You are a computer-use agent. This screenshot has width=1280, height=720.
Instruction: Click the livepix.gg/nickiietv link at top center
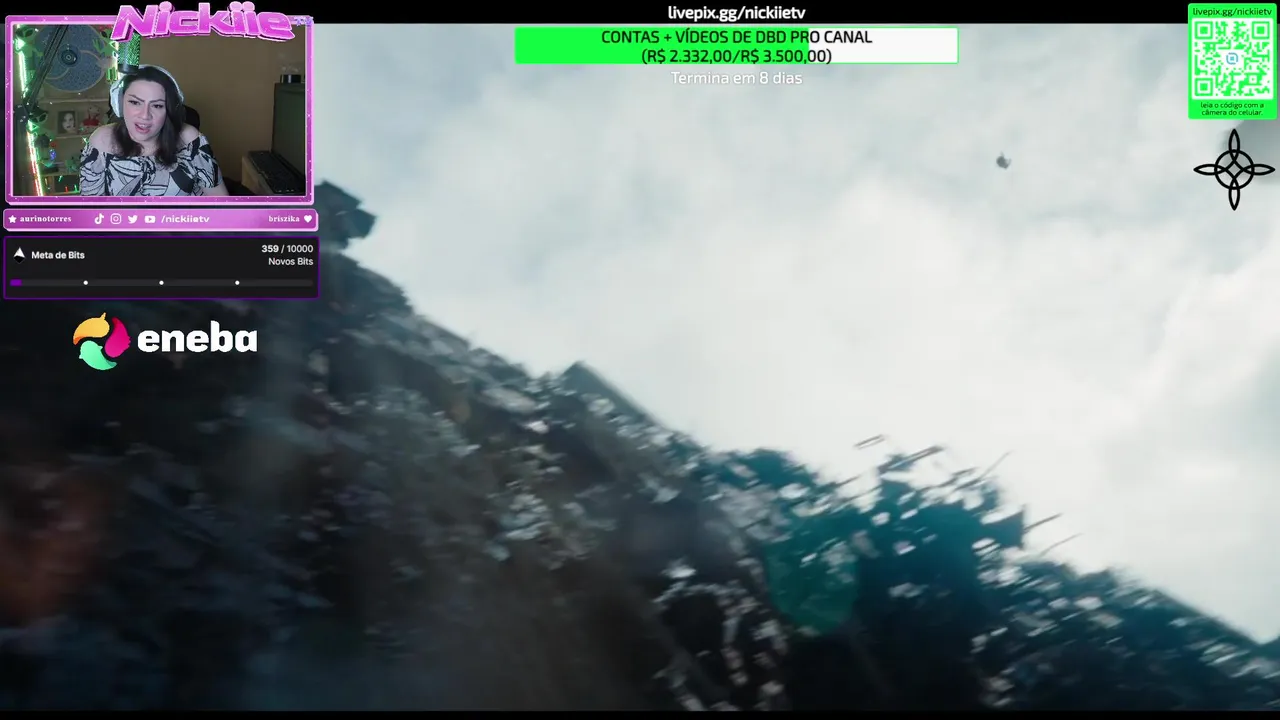(736, 12)
